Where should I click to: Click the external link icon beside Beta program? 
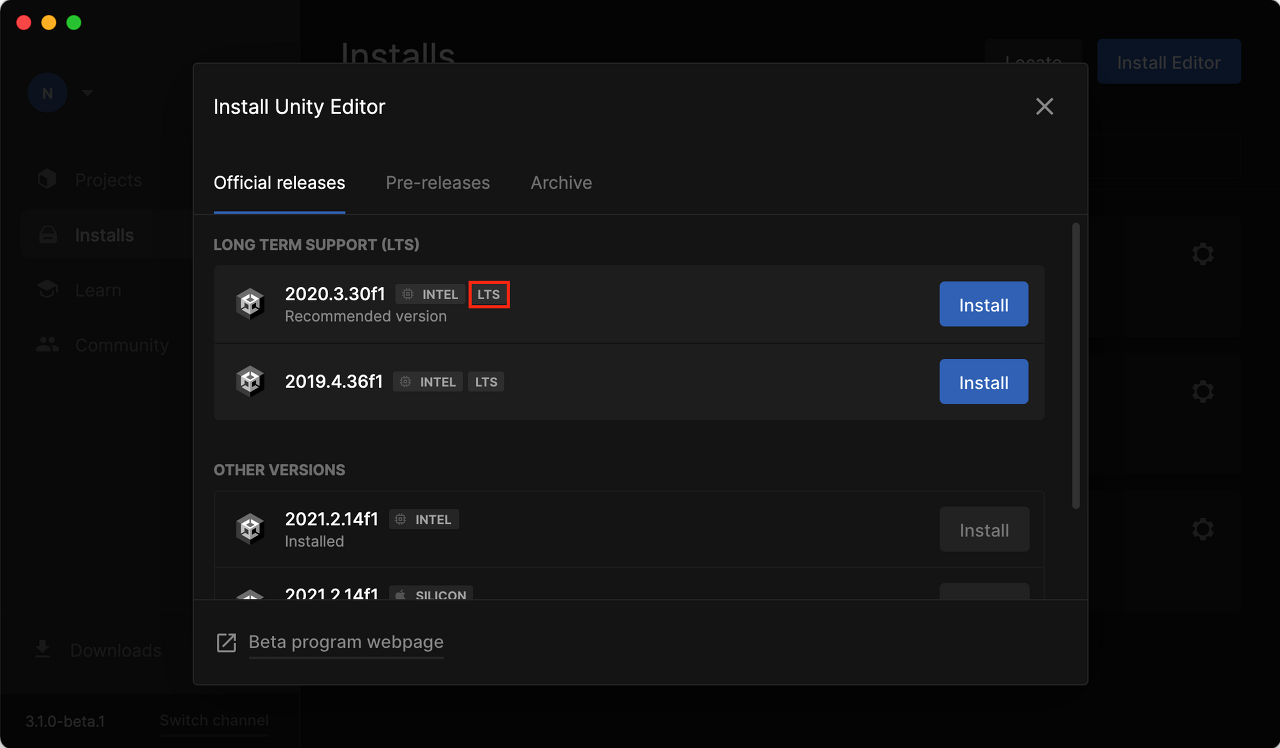coord(227,642)
